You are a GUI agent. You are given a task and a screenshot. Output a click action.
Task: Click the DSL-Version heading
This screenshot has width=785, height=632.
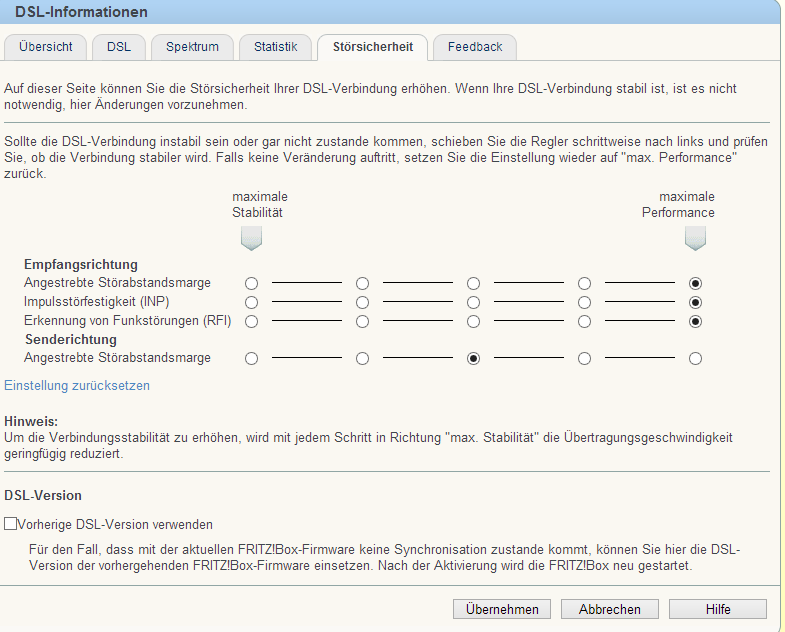pyautogui.click(x=43, y=495)
